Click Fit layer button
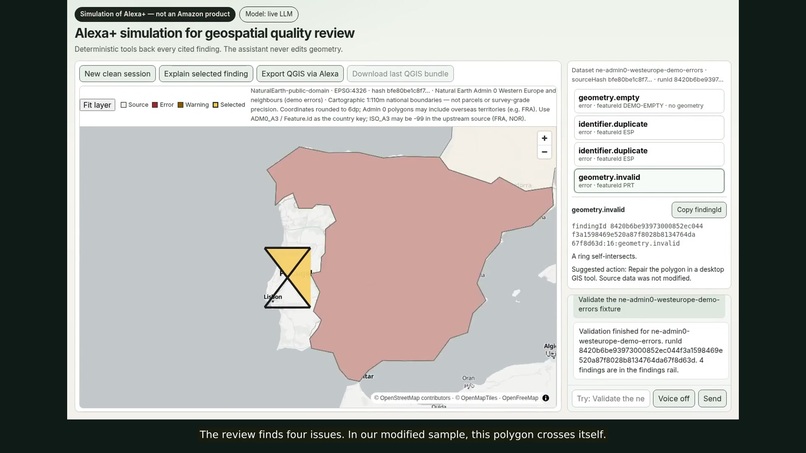The image size is (806, 453). click(x=97, y=105)
